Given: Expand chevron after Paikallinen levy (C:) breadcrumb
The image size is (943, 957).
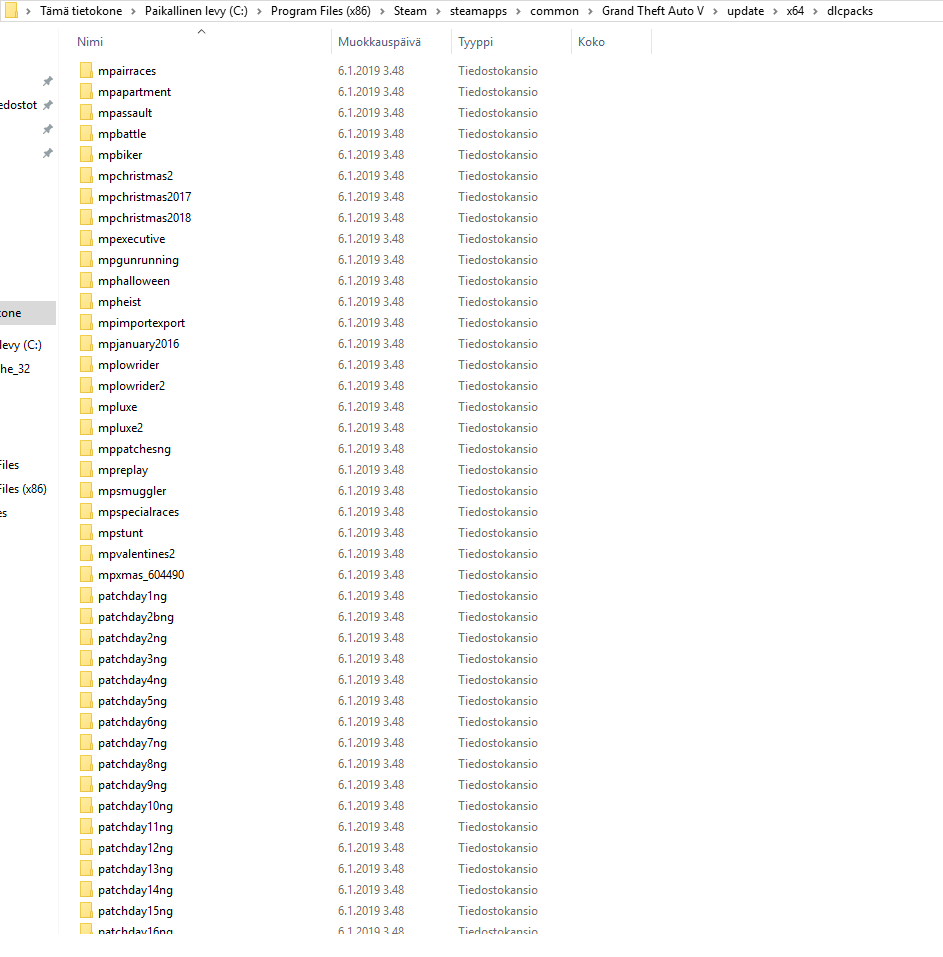Looking at the screenshot, I should click(259, 11).
